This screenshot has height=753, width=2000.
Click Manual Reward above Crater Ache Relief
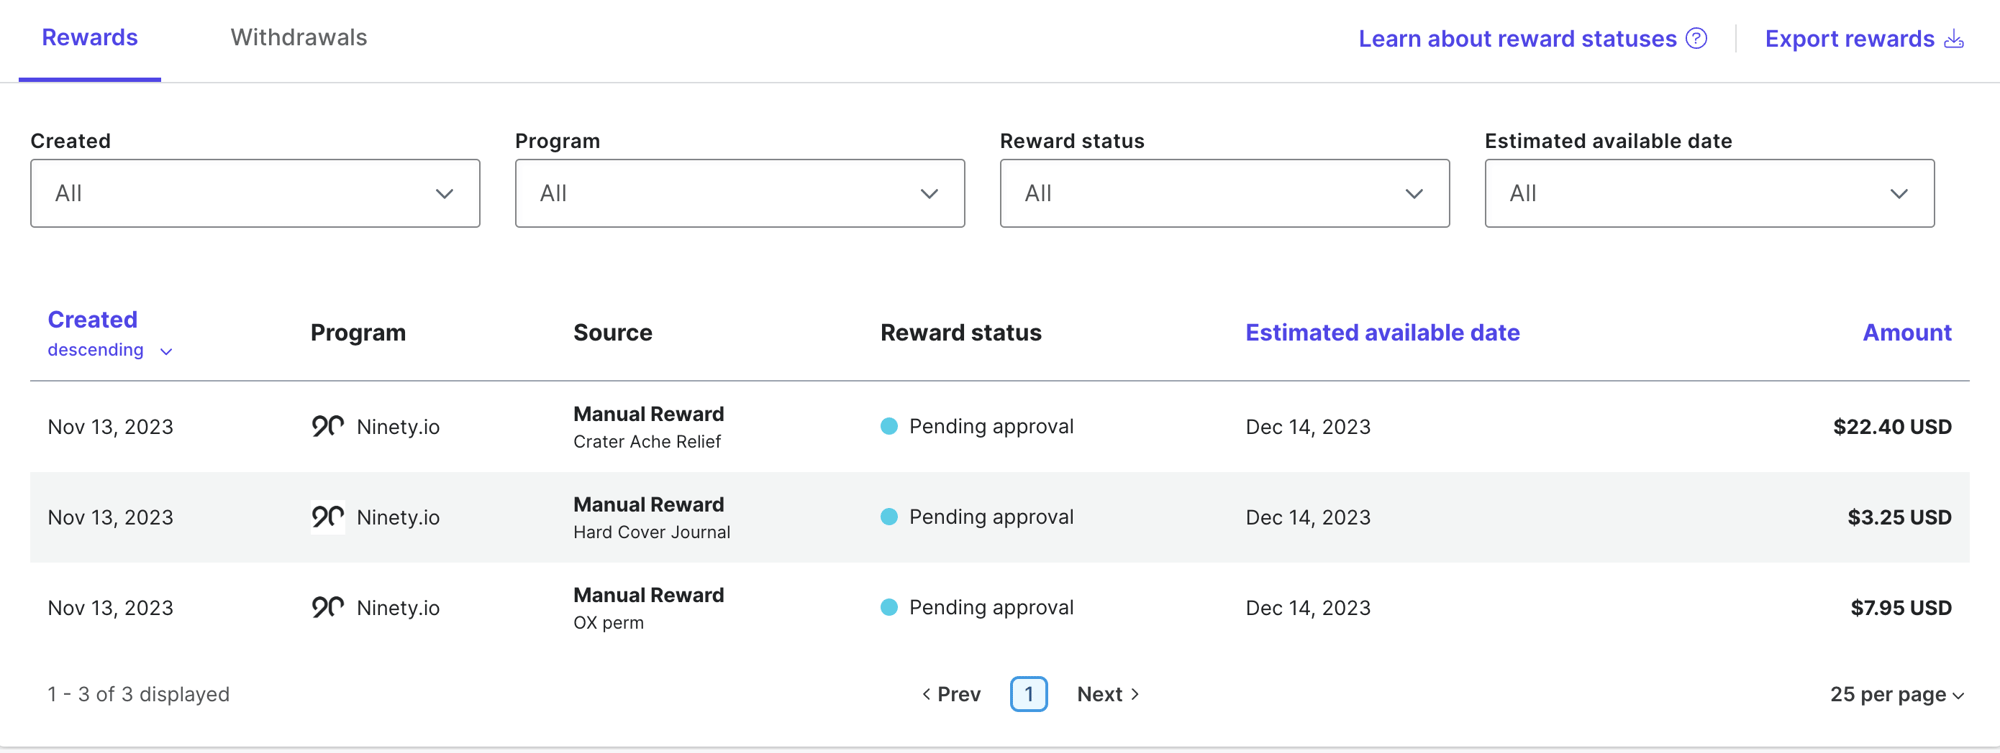pyautogui.click(x=649, y=414)
